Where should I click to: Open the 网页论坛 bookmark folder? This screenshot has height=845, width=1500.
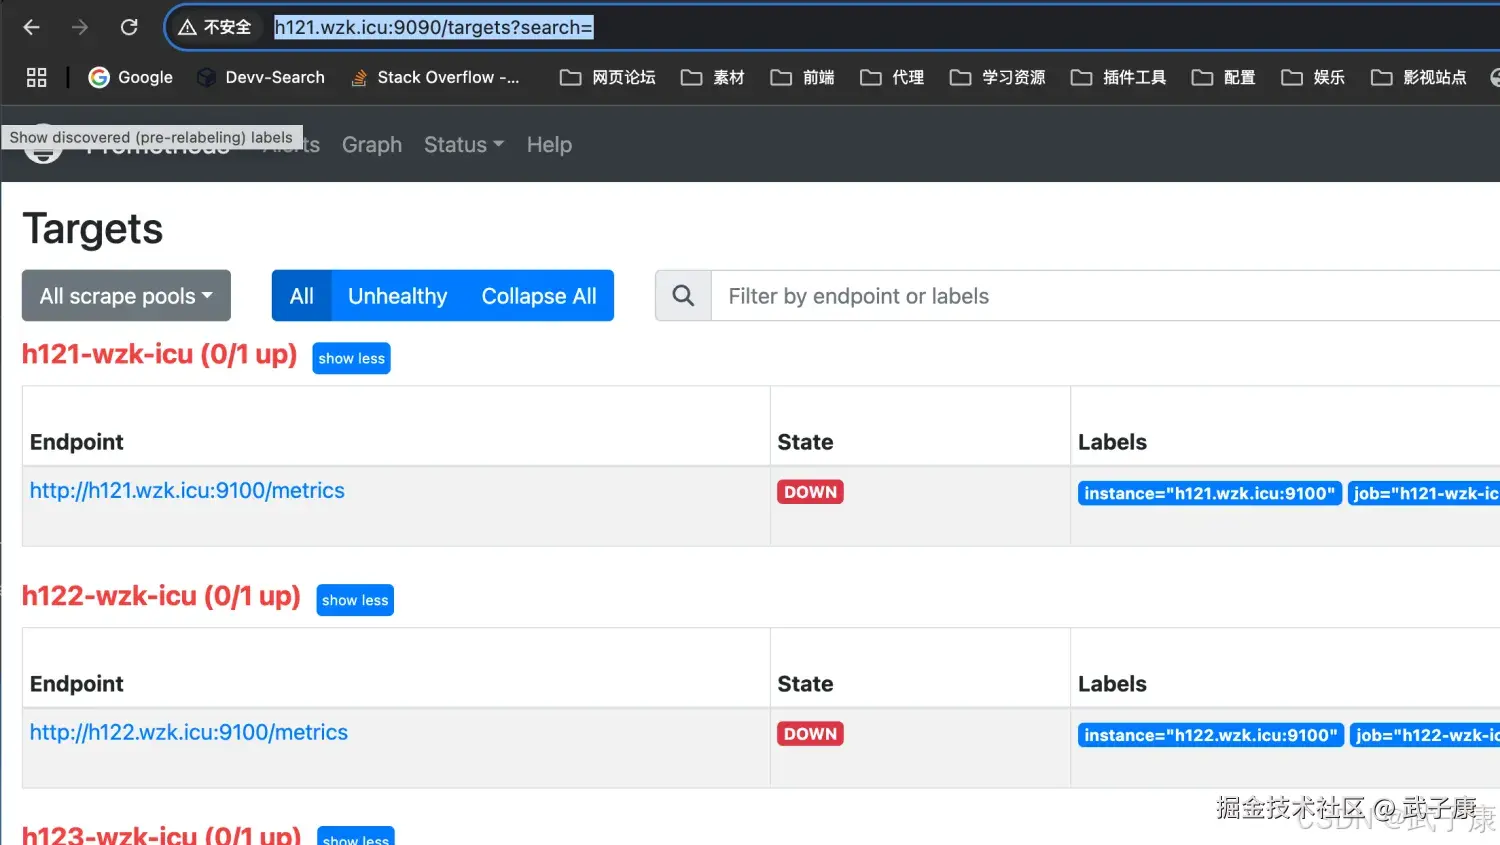[x=608, y=77]
